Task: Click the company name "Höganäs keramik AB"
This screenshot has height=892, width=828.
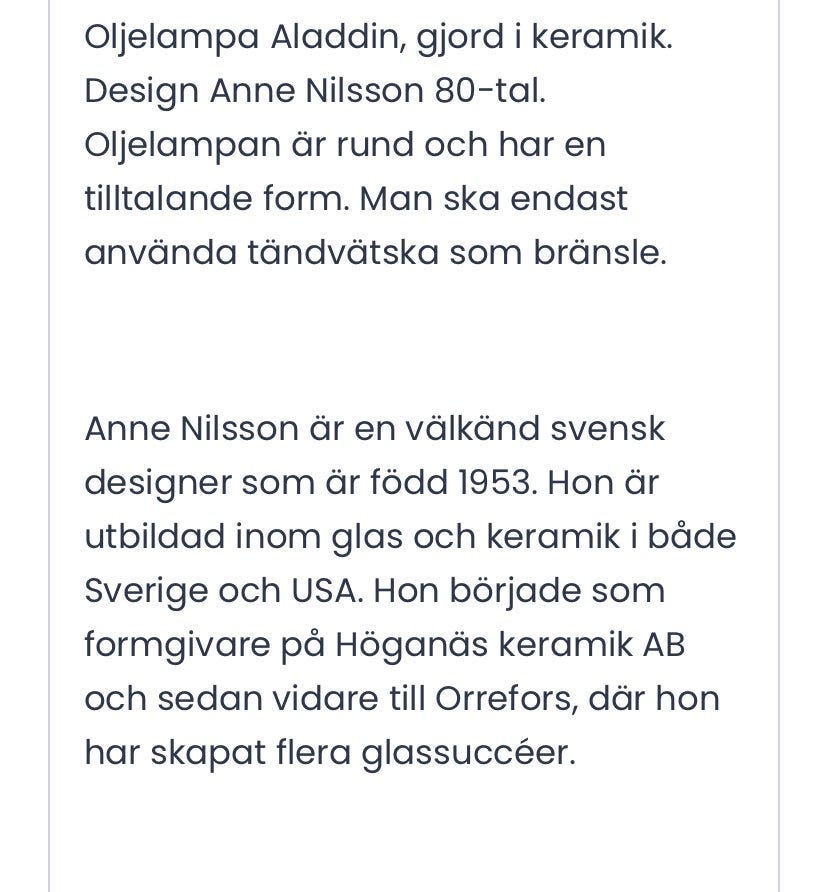Action: (x=510, y=646)
